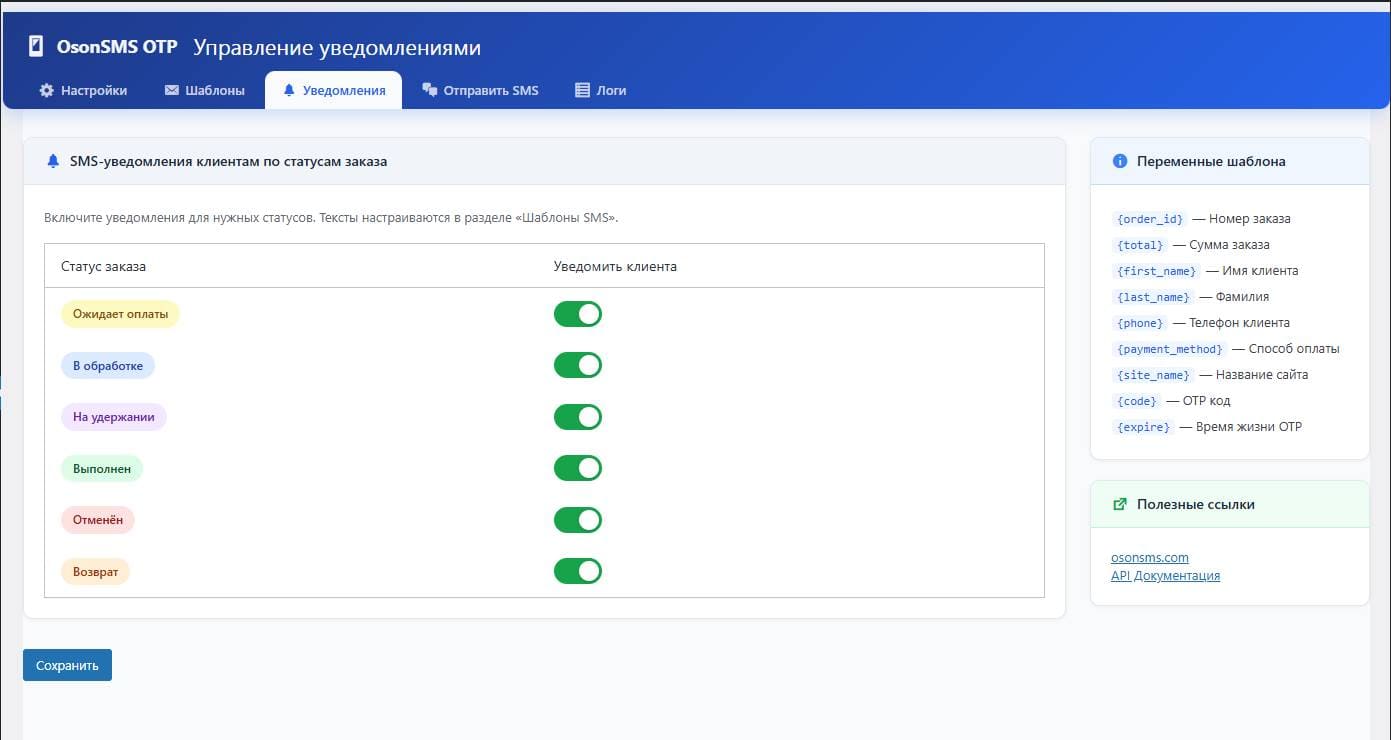The image size is (1391, 740).
Task: Click the envelope icon on Шаблоны tab
Action: coord(171,90)
